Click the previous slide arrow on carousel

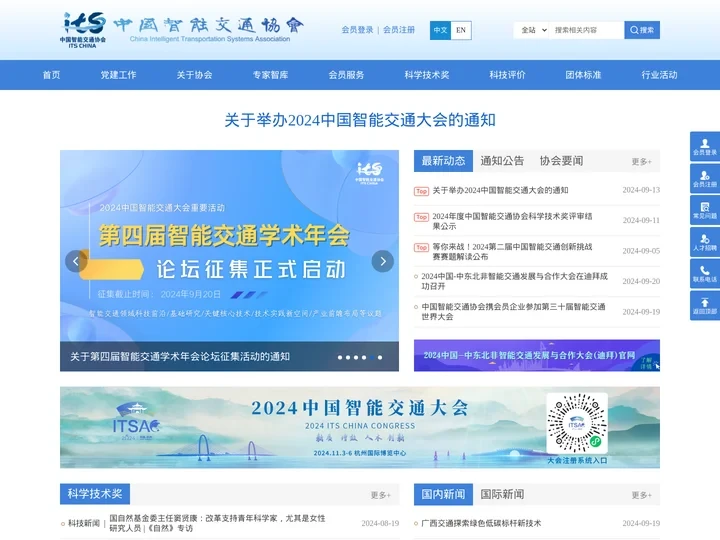tap(76, 261)
